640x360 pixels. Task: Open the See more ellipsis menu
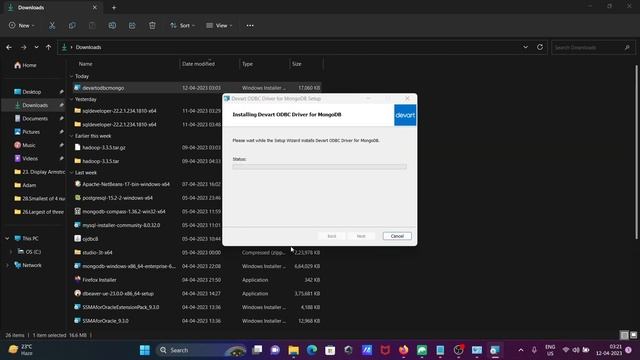pos(250,25)
